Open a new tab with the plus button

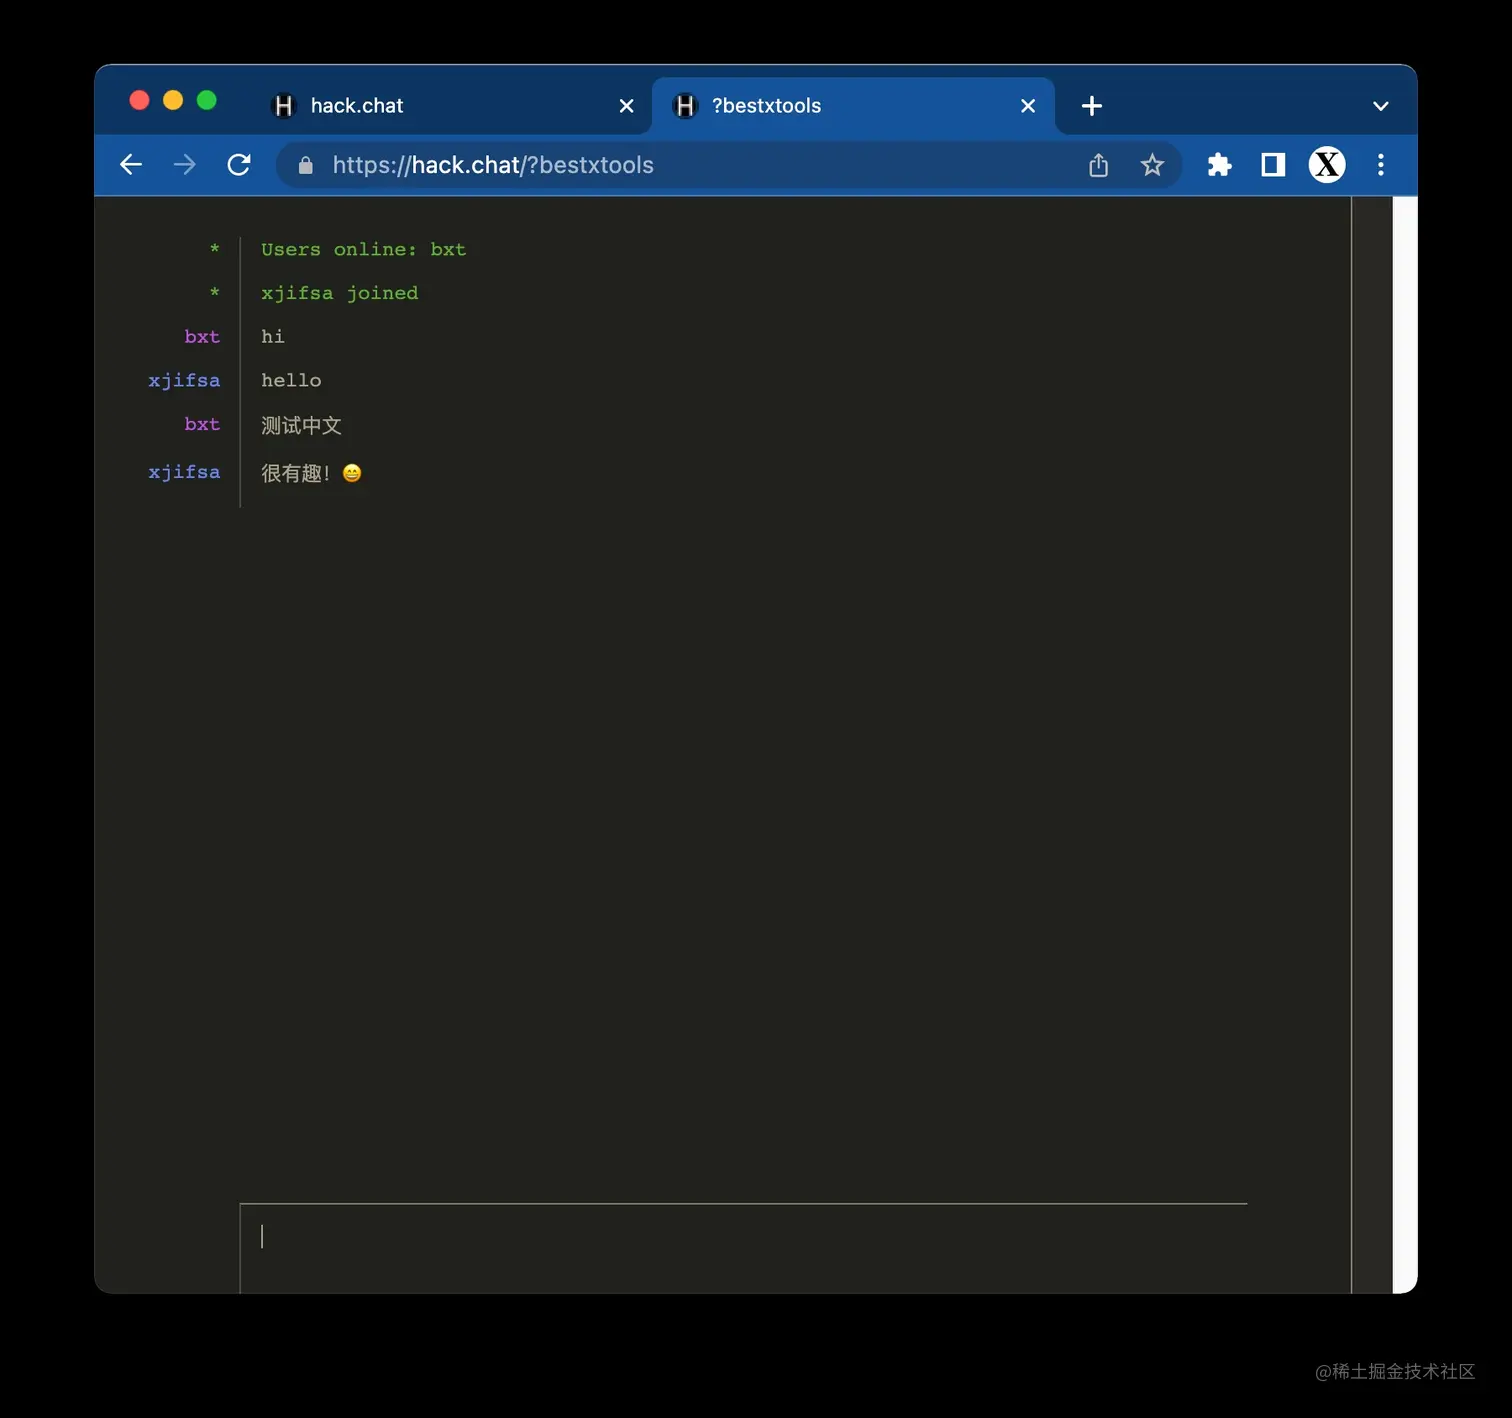pos(1092,106)
